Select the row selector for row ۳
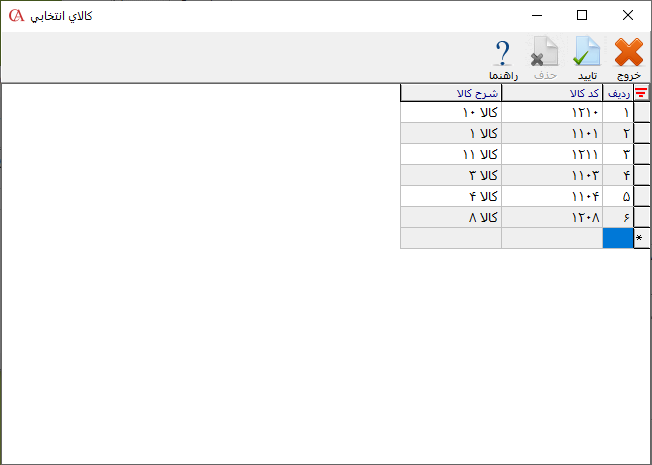The height and width of the screenshot is (465, 652). click(642, 155)
